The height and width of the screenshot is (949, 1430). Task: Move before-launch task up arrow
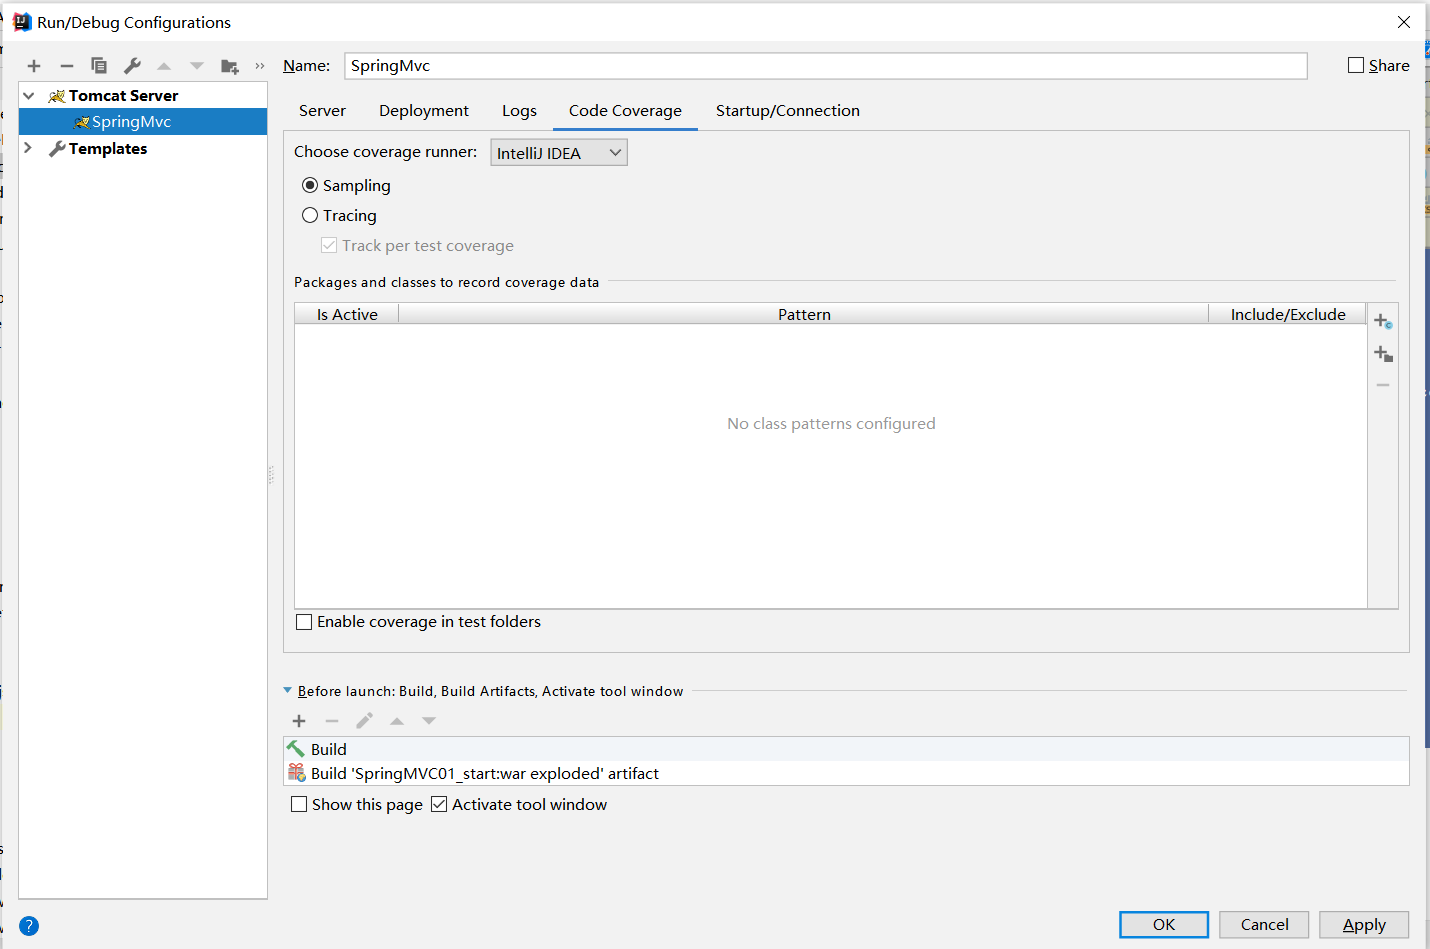click(x=397, y=721)
